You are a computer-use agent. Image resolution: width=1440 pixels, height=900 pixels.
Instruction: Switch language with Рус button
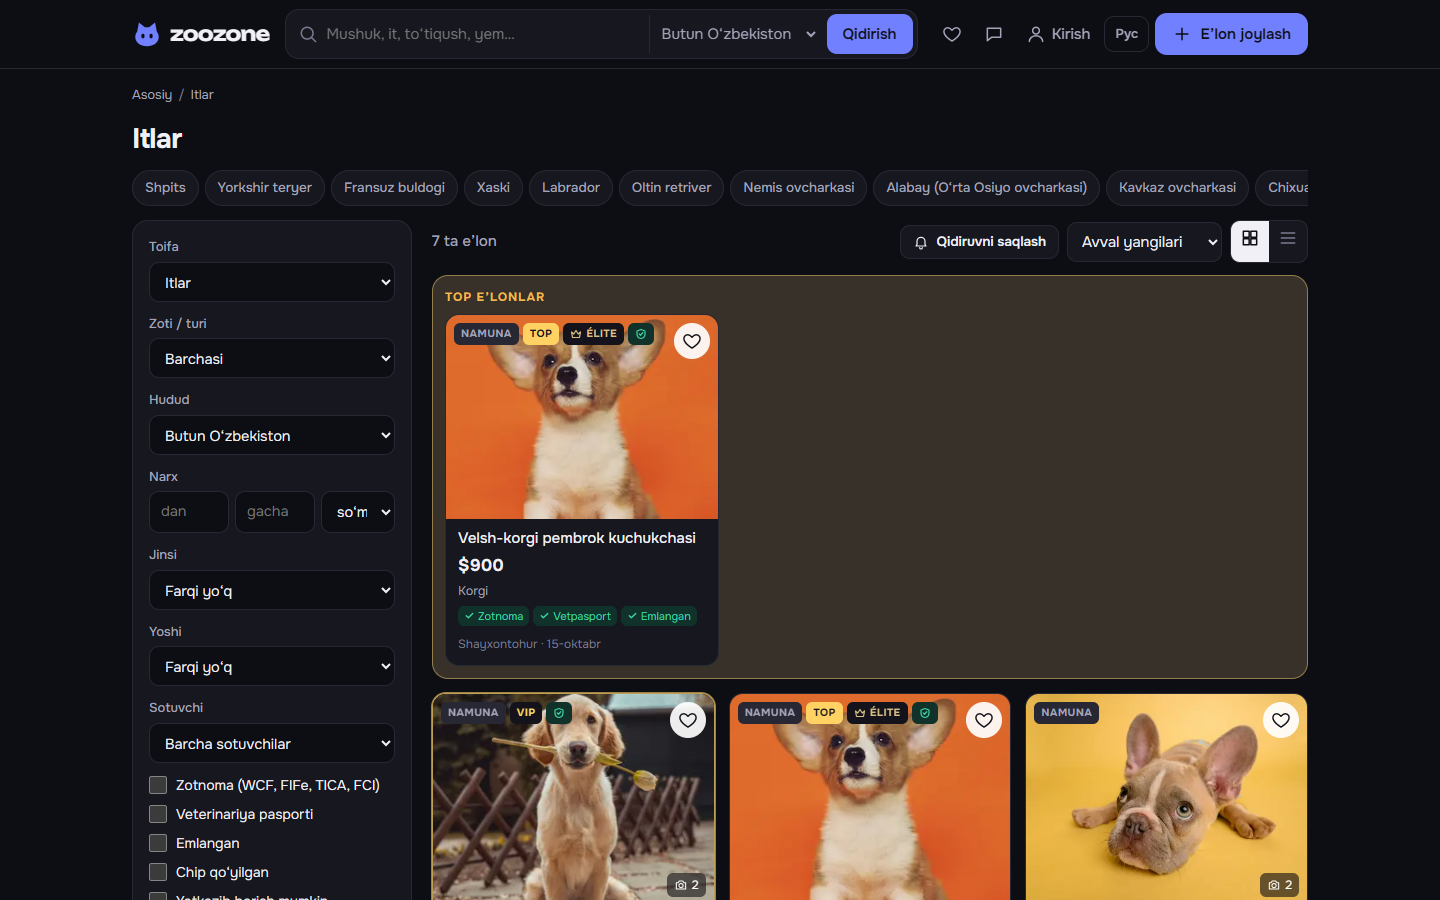click(1126, 34)
